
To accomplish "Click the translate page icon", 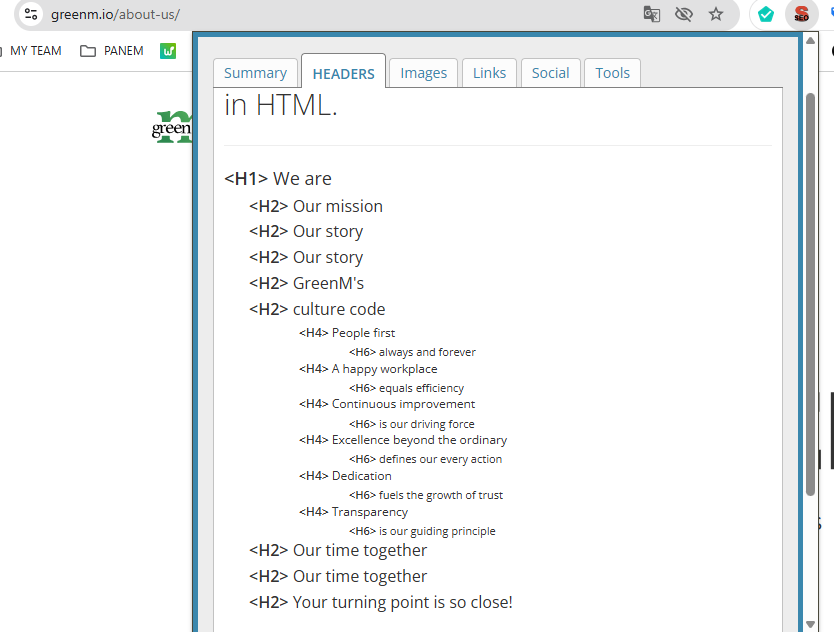I will point(652,15).
